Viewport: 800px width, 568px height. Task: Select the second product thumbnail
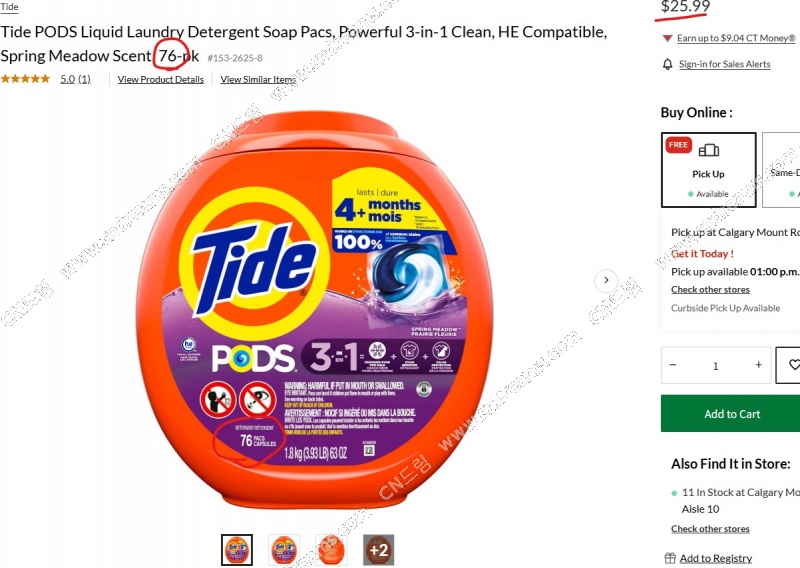coord(284,550)
